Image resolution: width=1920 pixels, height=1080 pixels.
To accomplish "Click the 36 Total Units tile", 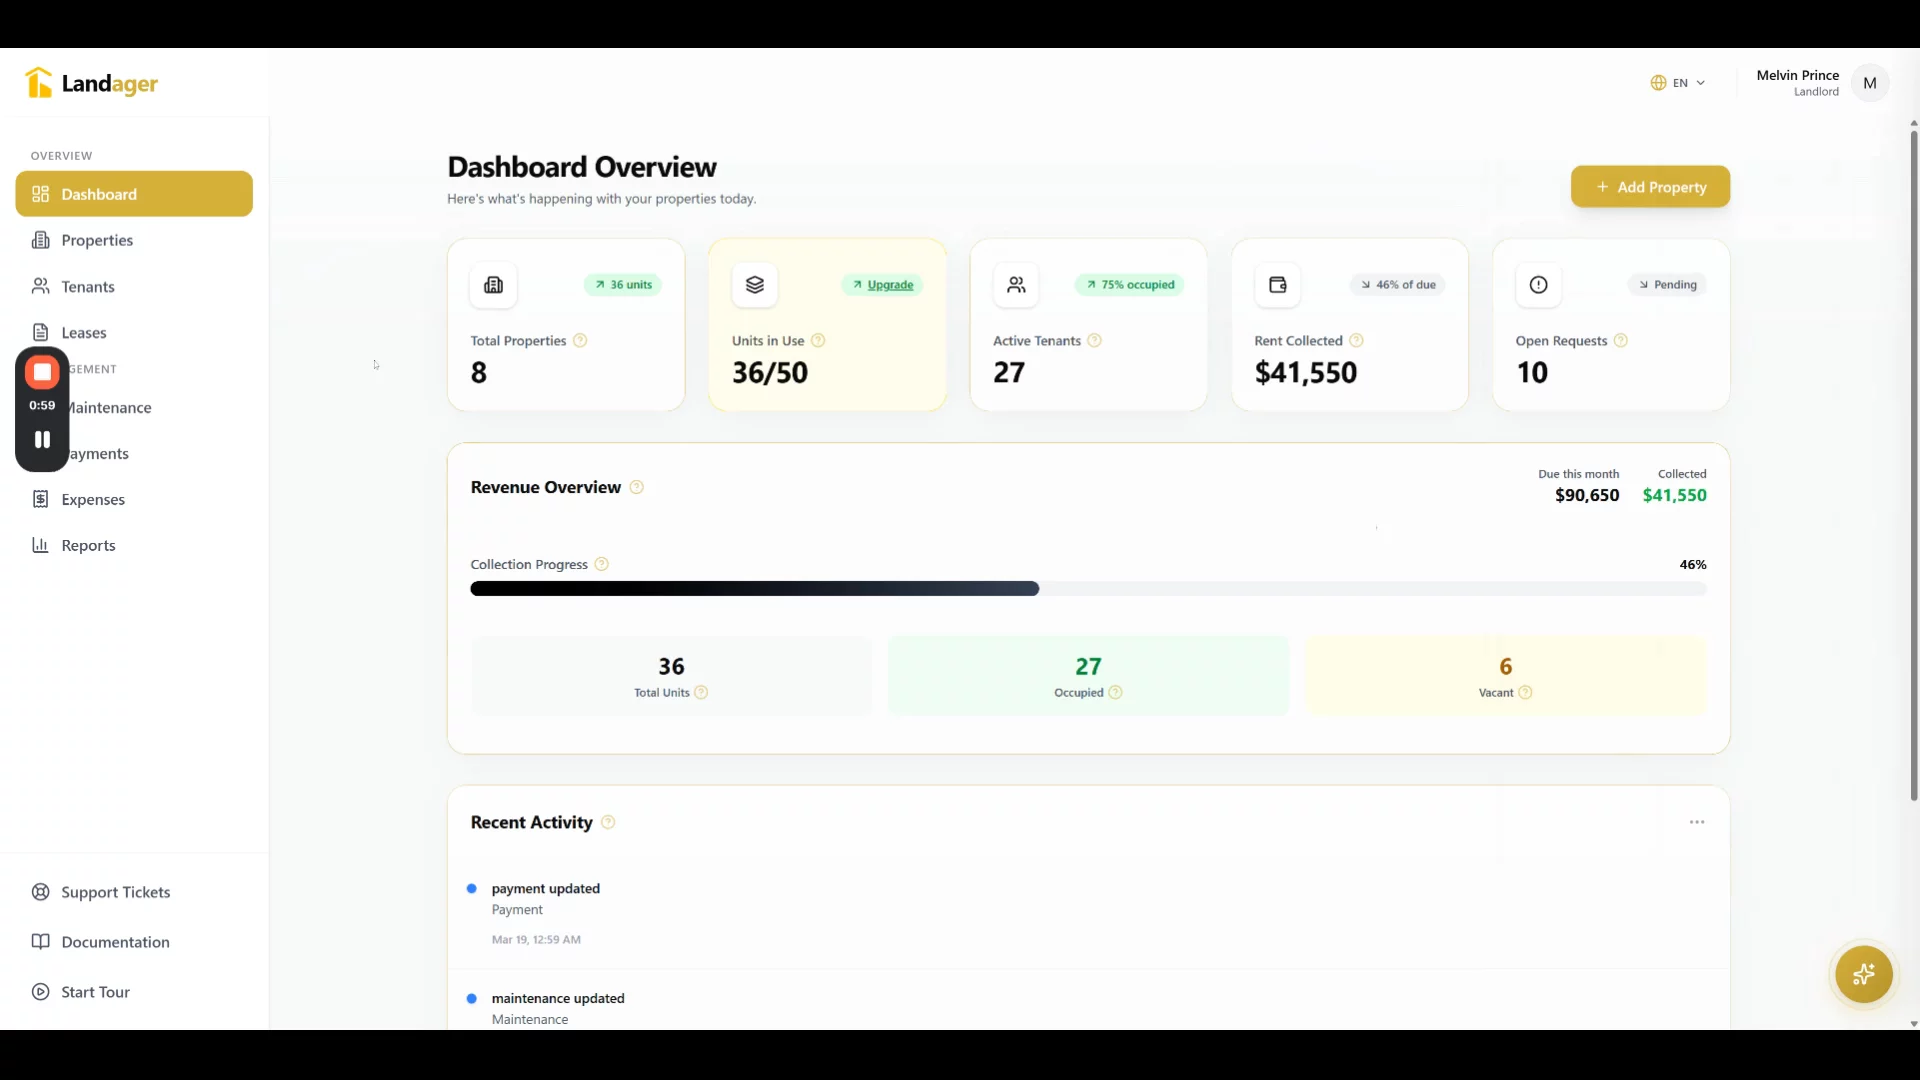I will pos(671,676).
